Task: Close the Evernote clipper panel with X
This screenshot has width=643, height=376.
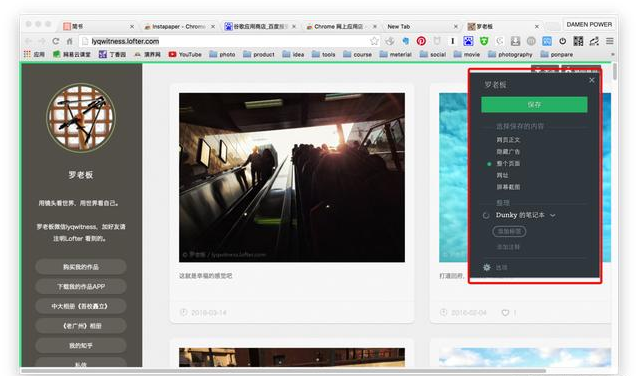Action: click(591, 80)
